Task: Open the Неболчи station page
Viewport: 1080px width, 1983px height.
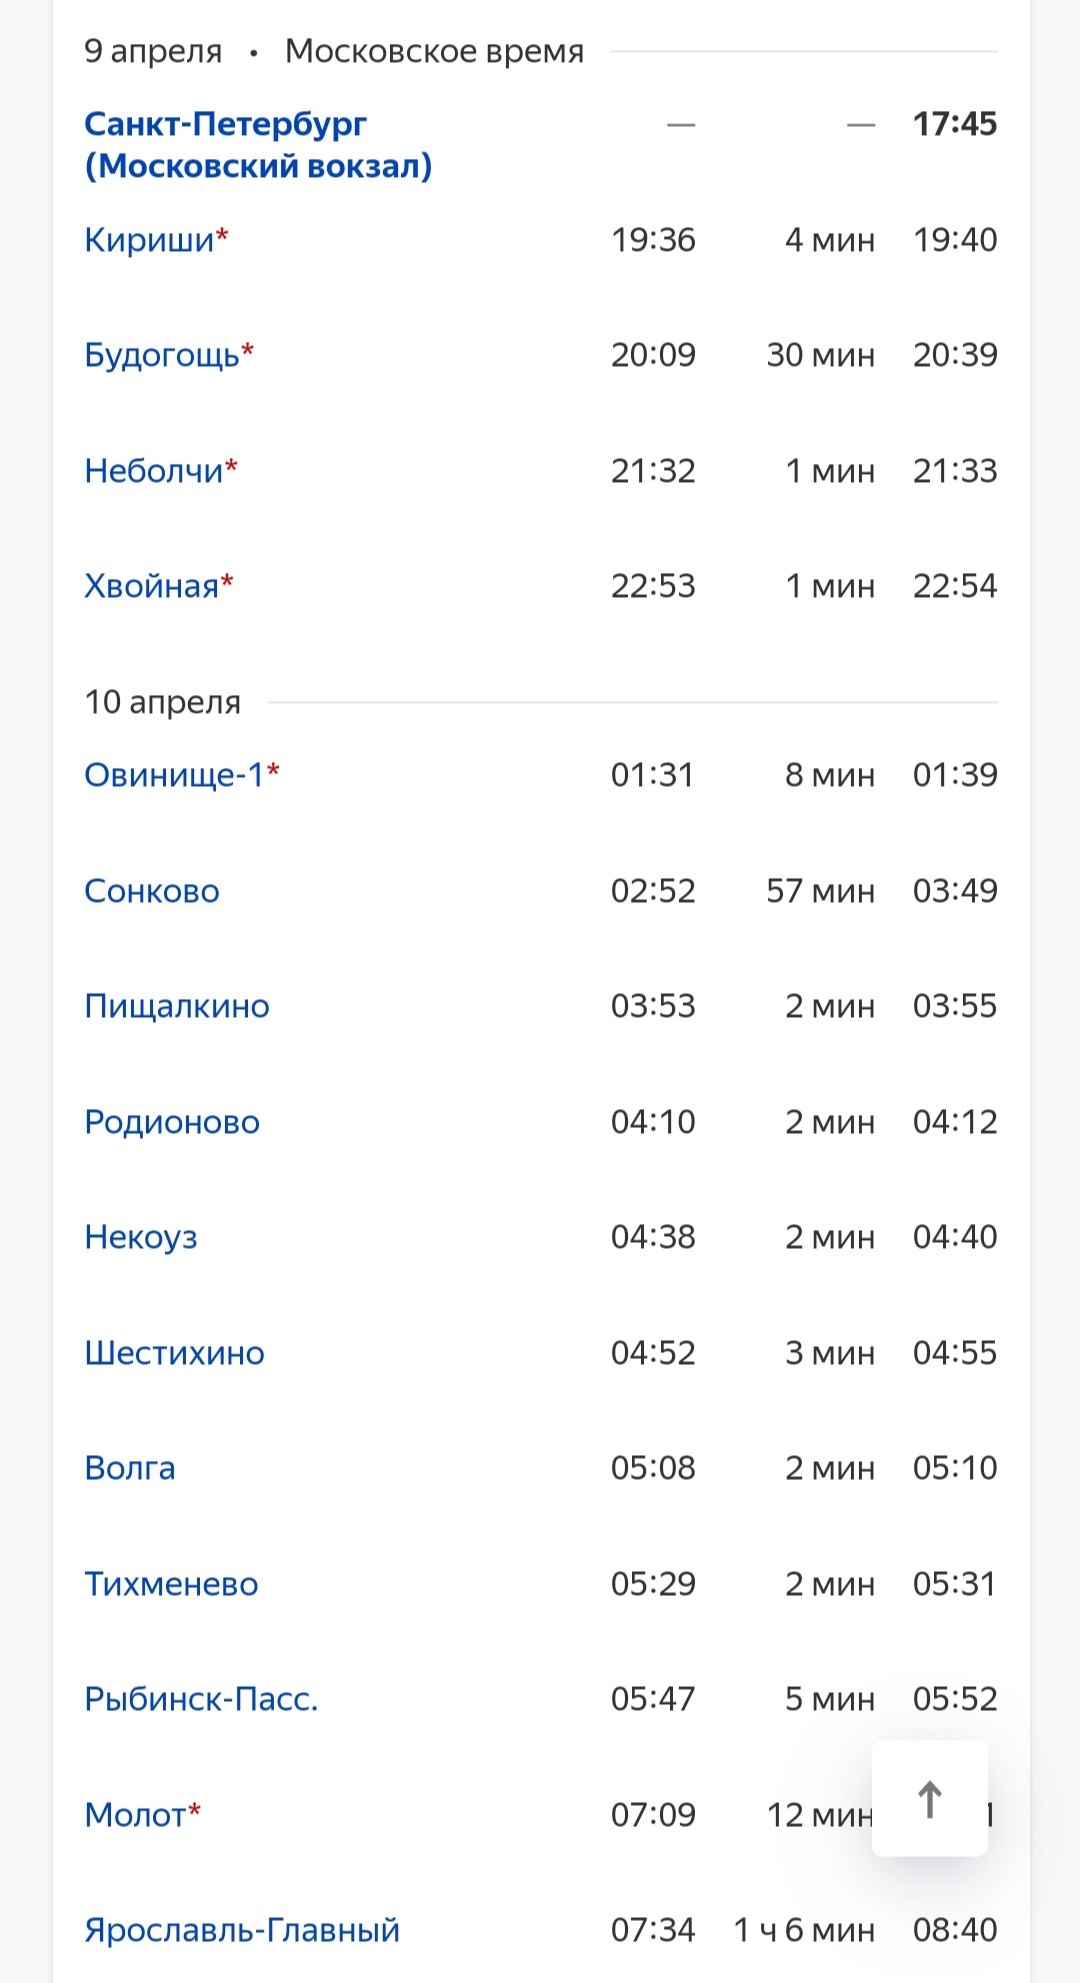Action: tap(154, 471)
